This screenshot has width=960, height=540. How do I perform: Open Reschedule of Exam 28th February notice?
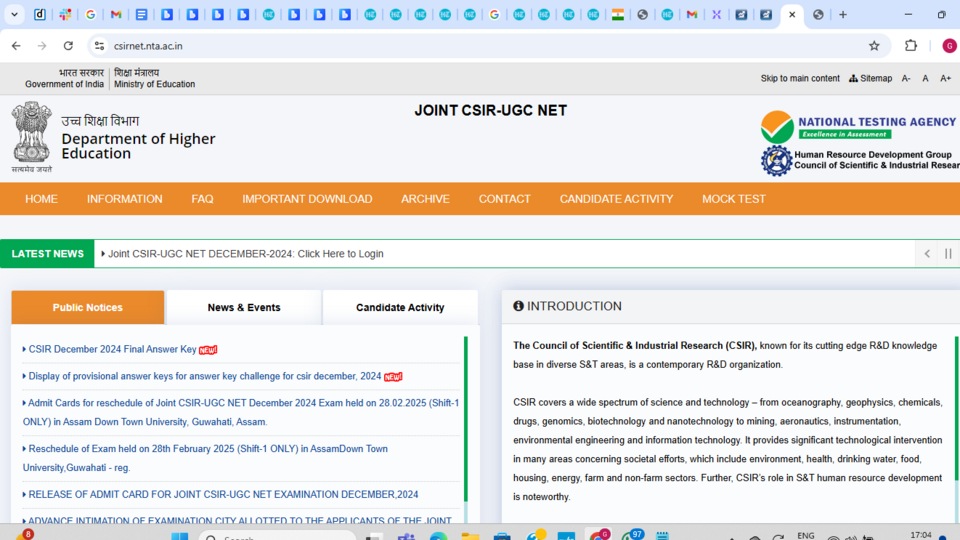(205, 458)
